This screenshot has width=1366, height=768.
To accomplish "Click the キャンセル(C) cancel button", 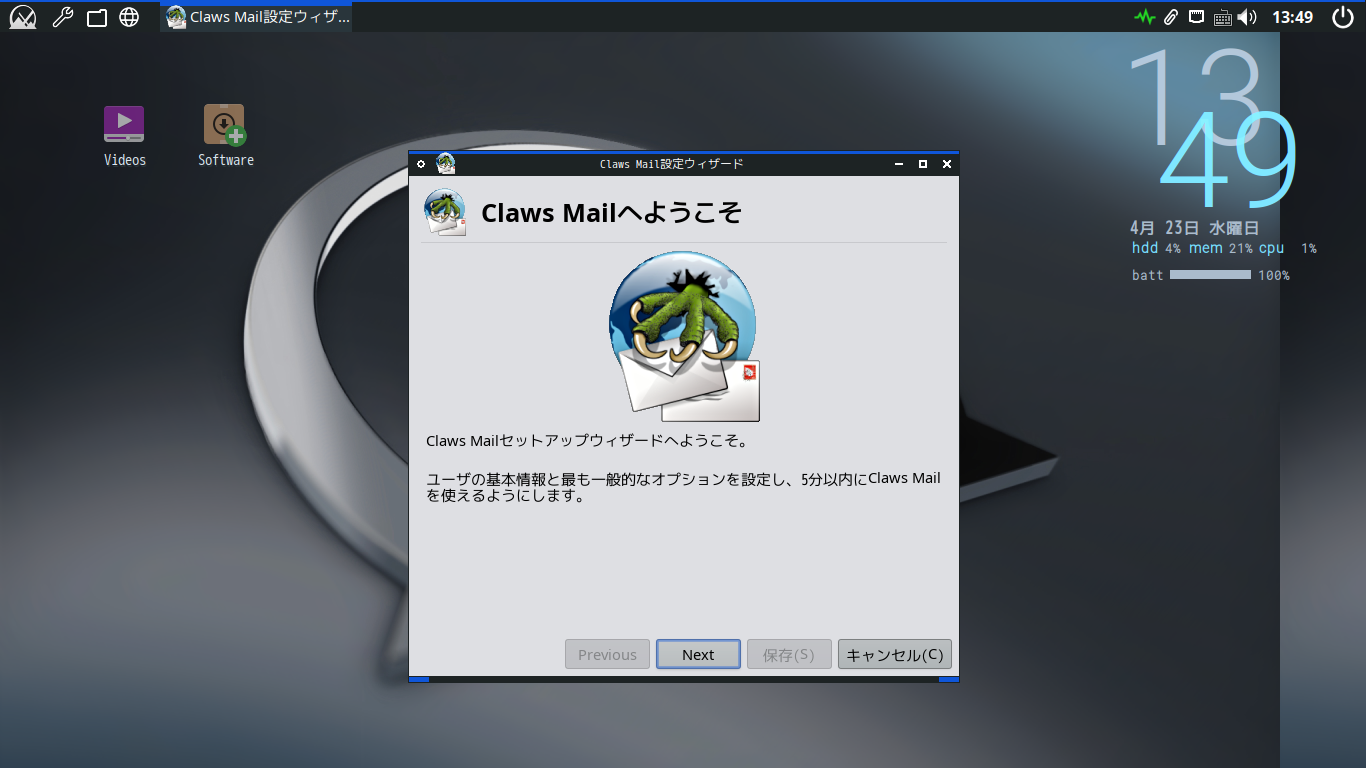I will tap(895, 655).
